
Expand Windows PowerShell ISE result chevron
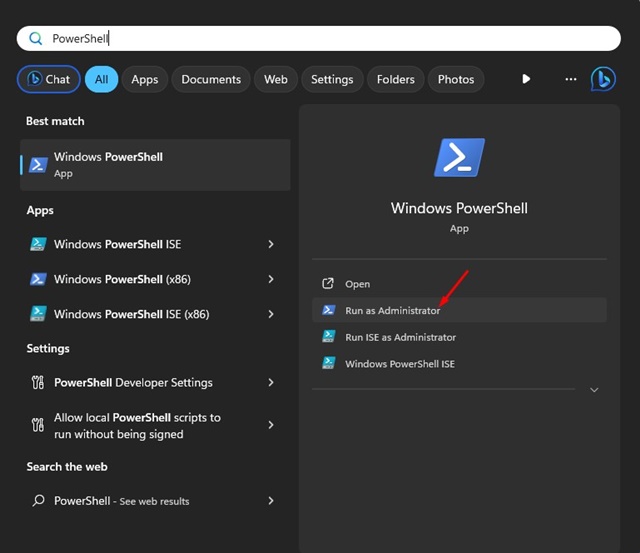tap(271, 244)
